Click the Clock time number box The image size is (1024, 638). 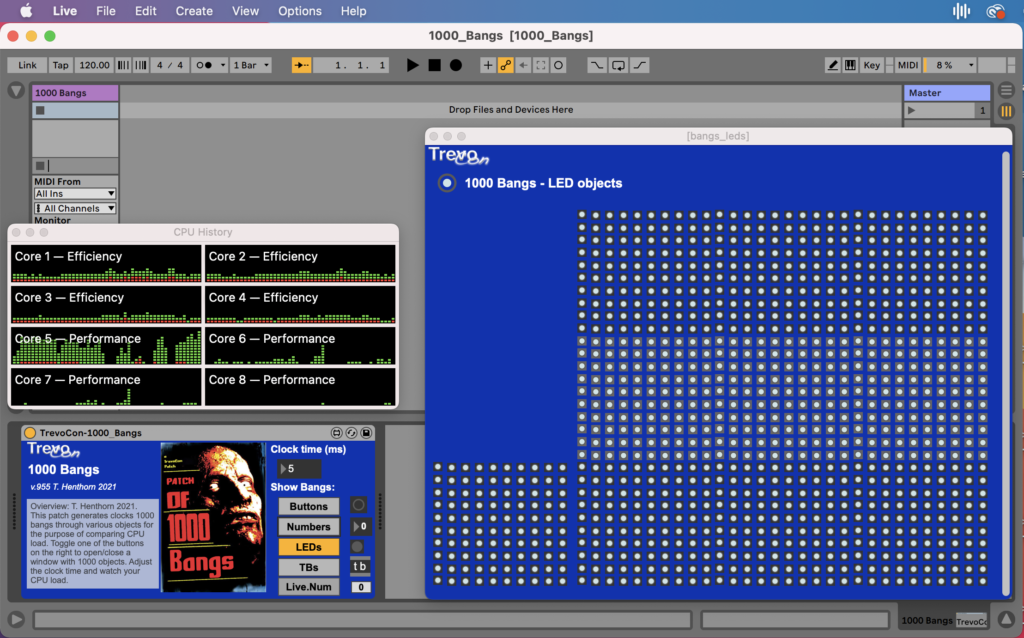click(299, 469)
